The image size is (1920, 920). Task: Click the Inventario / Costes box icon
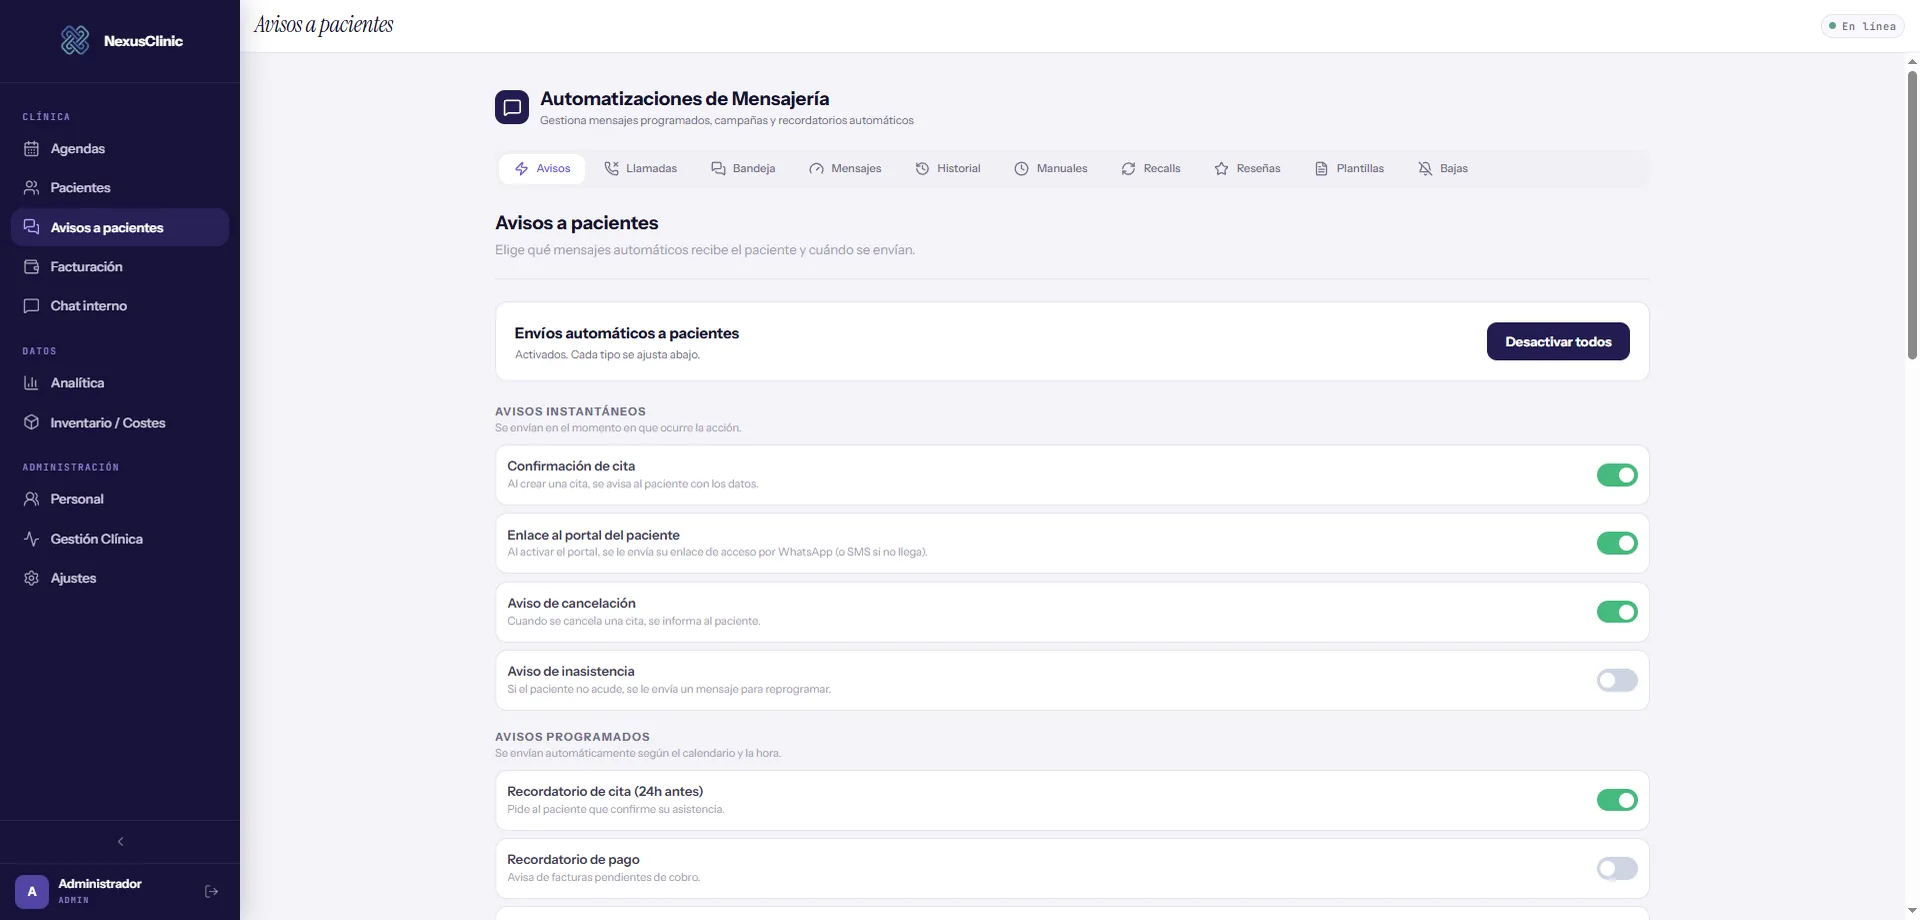(31, 422)
